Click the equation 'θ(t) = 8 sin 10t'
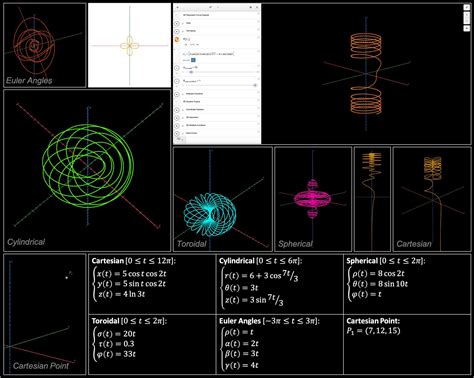 (380, 284)
